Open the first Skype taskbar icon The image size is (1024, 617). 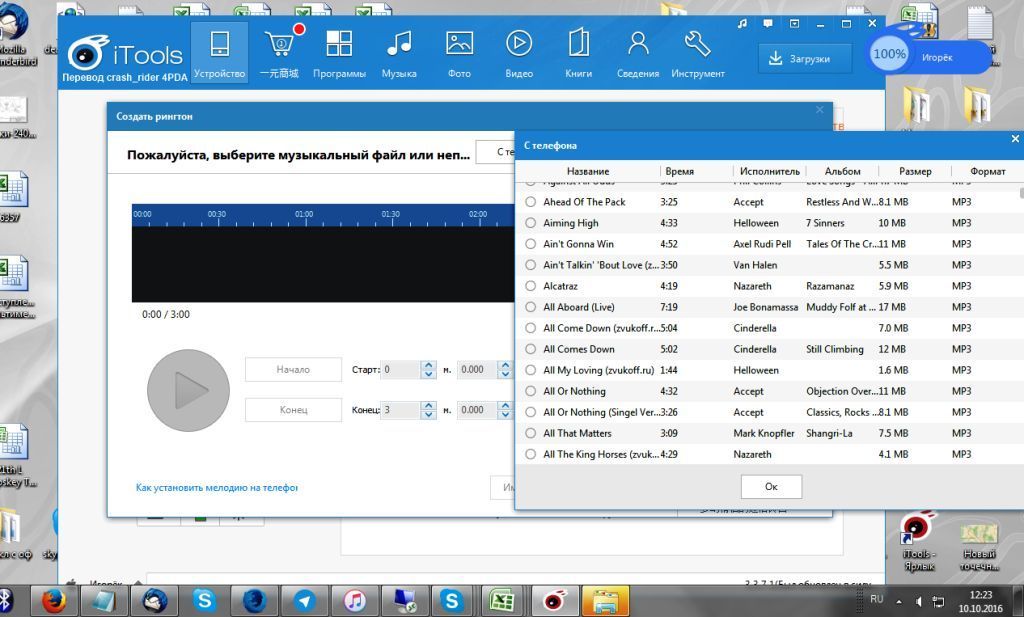coord(204,600)
